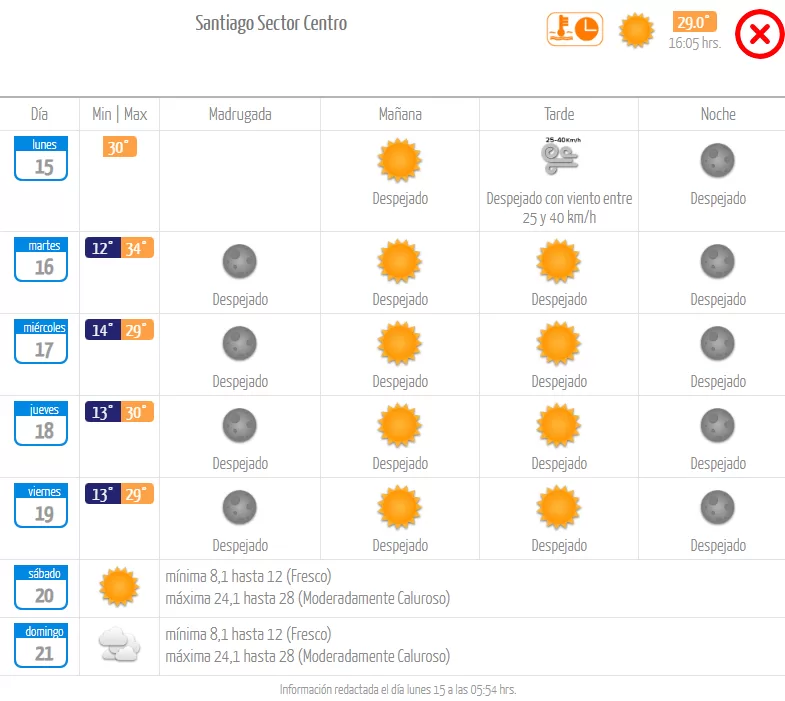
Task: Select the miércoles 17 date badge
Action: pyautogui.click(x=41, y=341)
